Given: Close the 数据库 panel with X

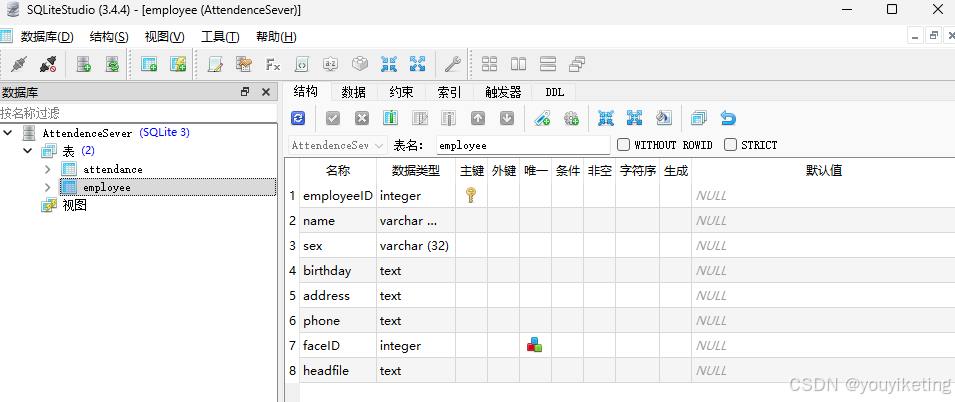Looking at the screenshot, I should (266, 92).
